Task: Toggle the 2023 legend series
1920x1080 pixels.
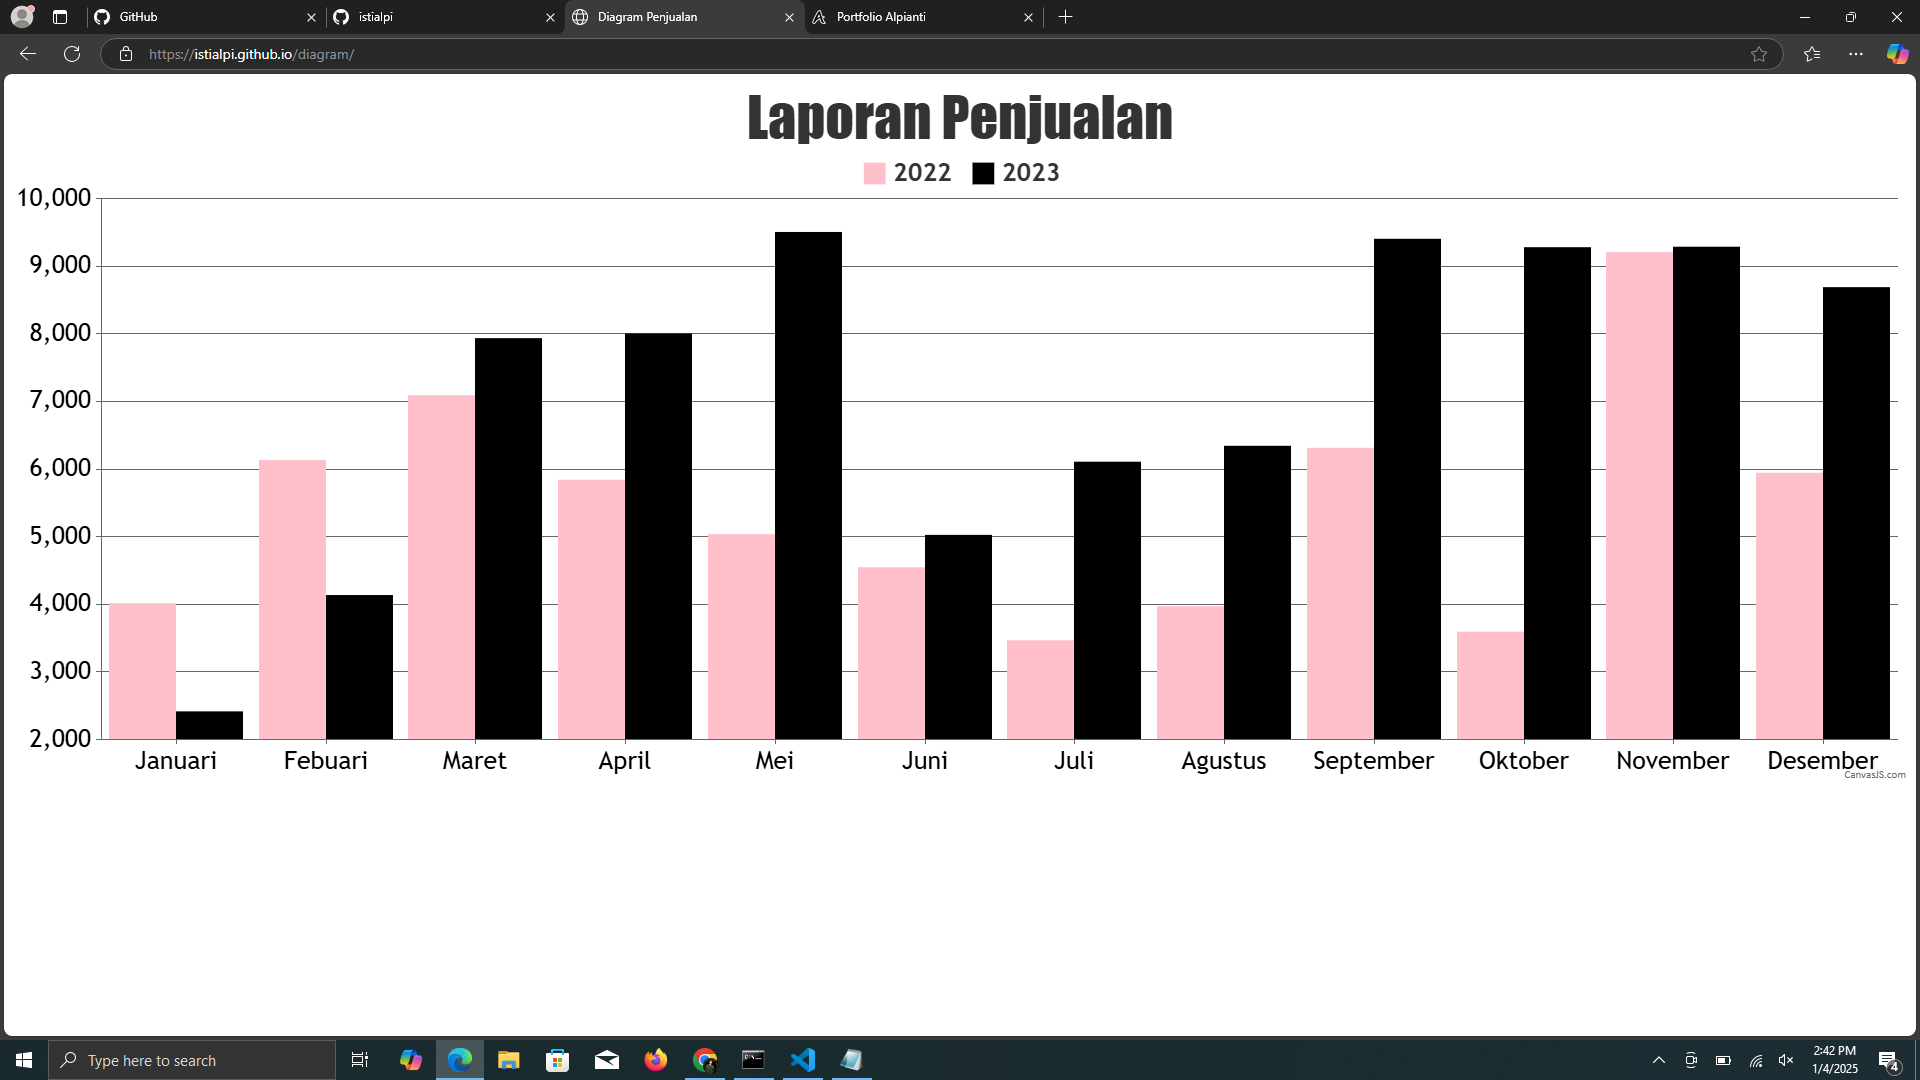Action: pyautogui.click(x=1016, y=173)
